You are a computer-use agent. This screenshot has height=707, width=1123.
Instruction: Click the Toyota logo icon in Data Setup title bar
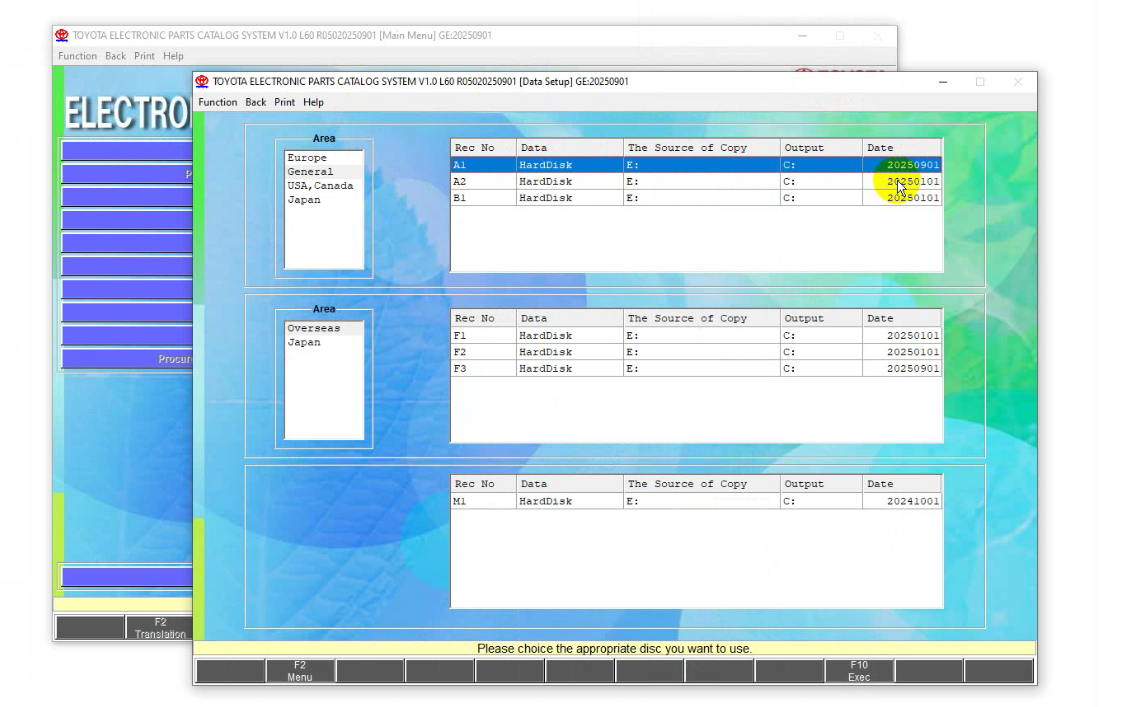(202, 82)
